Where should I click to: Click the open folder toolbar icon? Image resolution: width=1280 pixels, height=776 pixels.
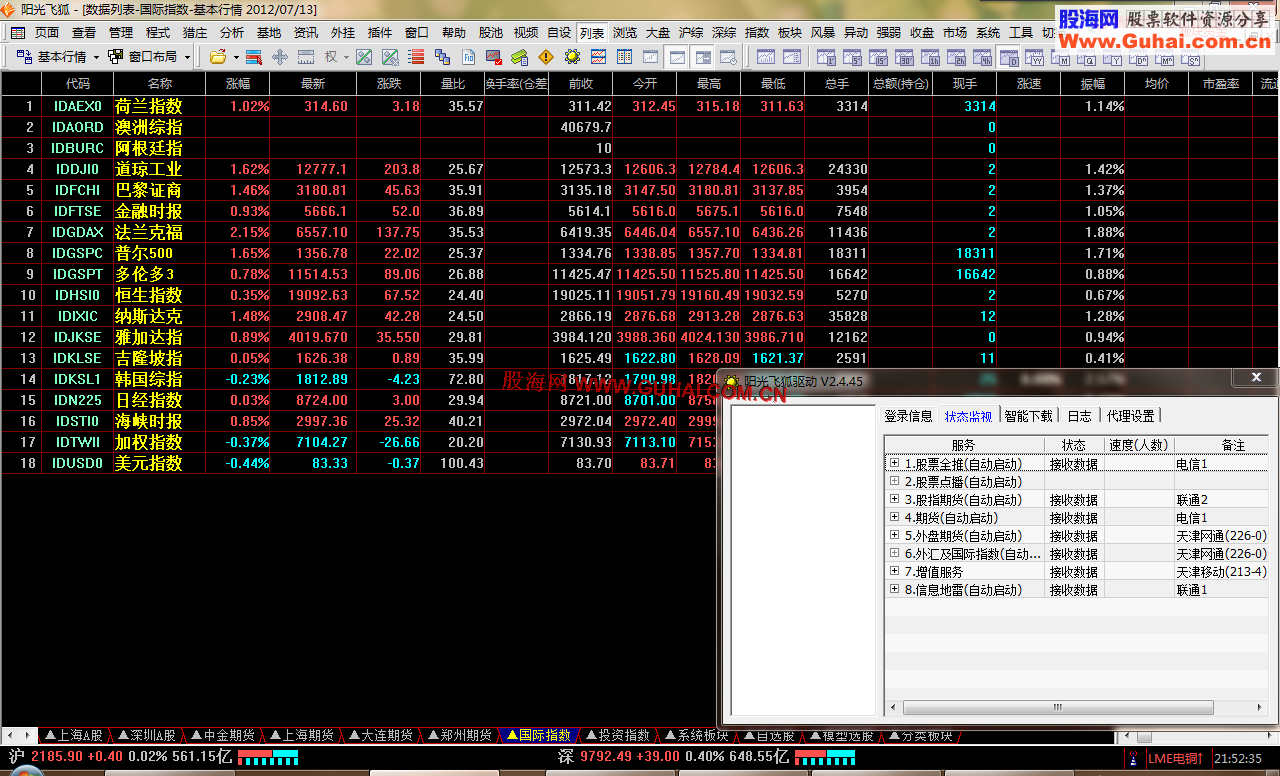coord(217,57)
